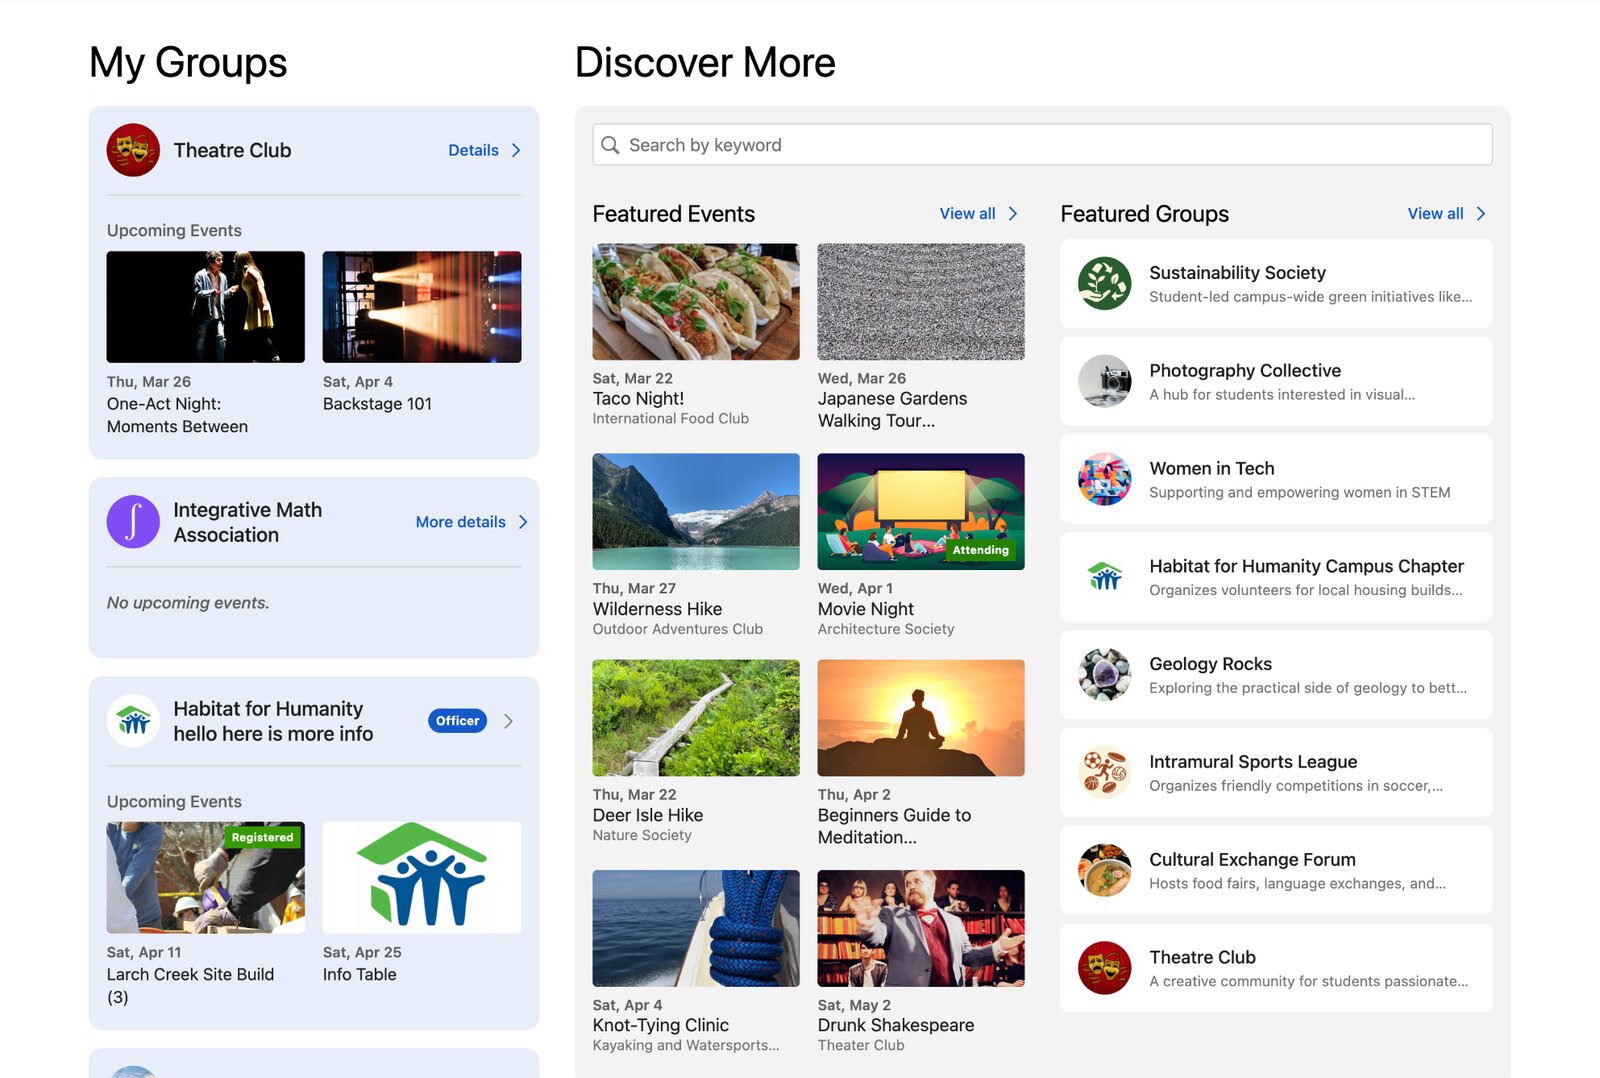This screenshot has width=1600, height=1078.
Task: Open the Geology Rocks icon
Action: click(x=1104, y=674)
